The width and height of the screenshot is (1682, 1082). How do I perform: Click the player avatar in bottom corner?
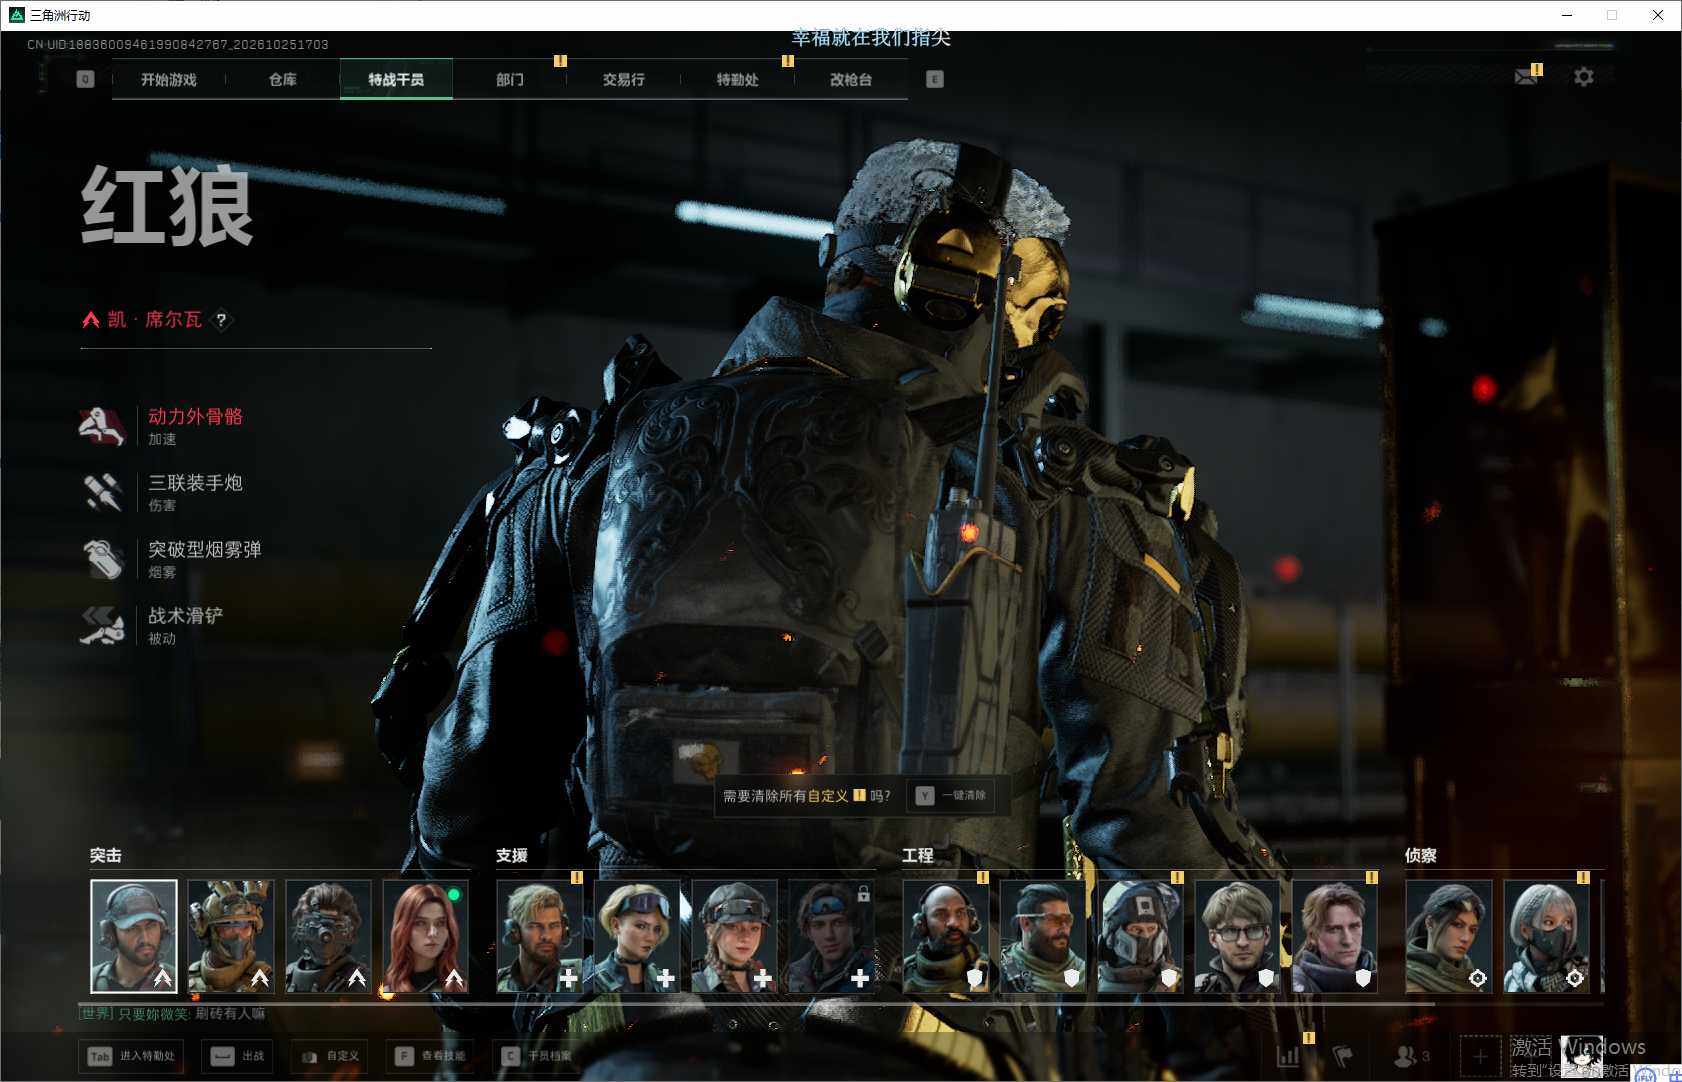click(1581, 1056)
